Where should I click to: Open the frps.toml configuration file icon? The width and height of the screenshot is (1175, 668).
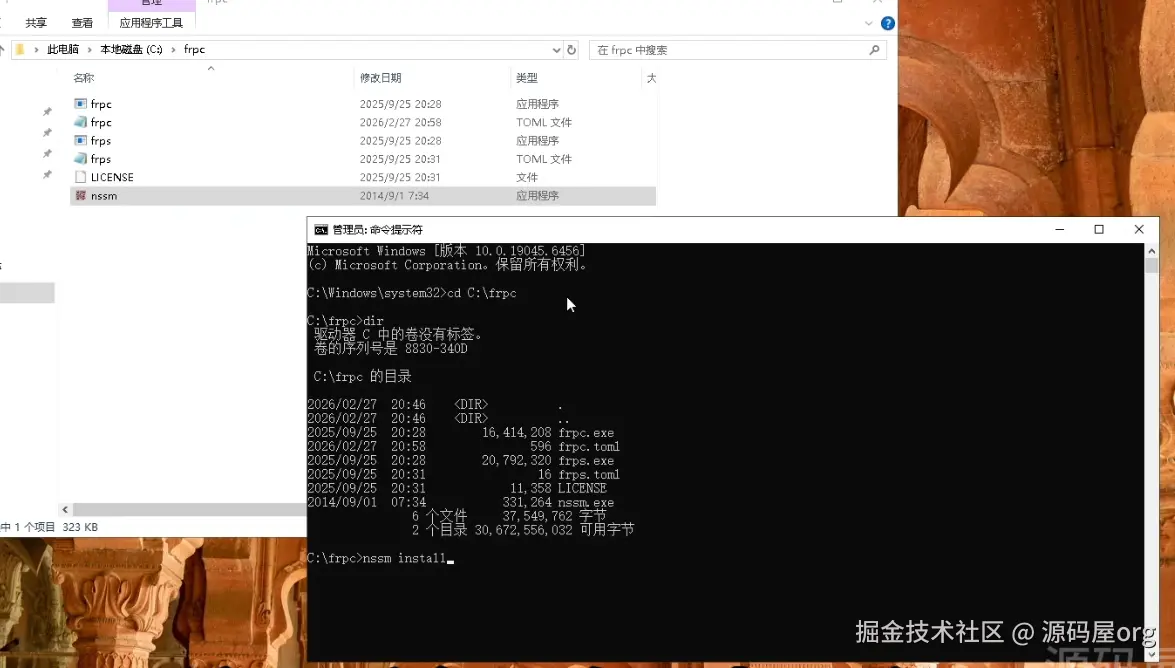click(81, 158)
